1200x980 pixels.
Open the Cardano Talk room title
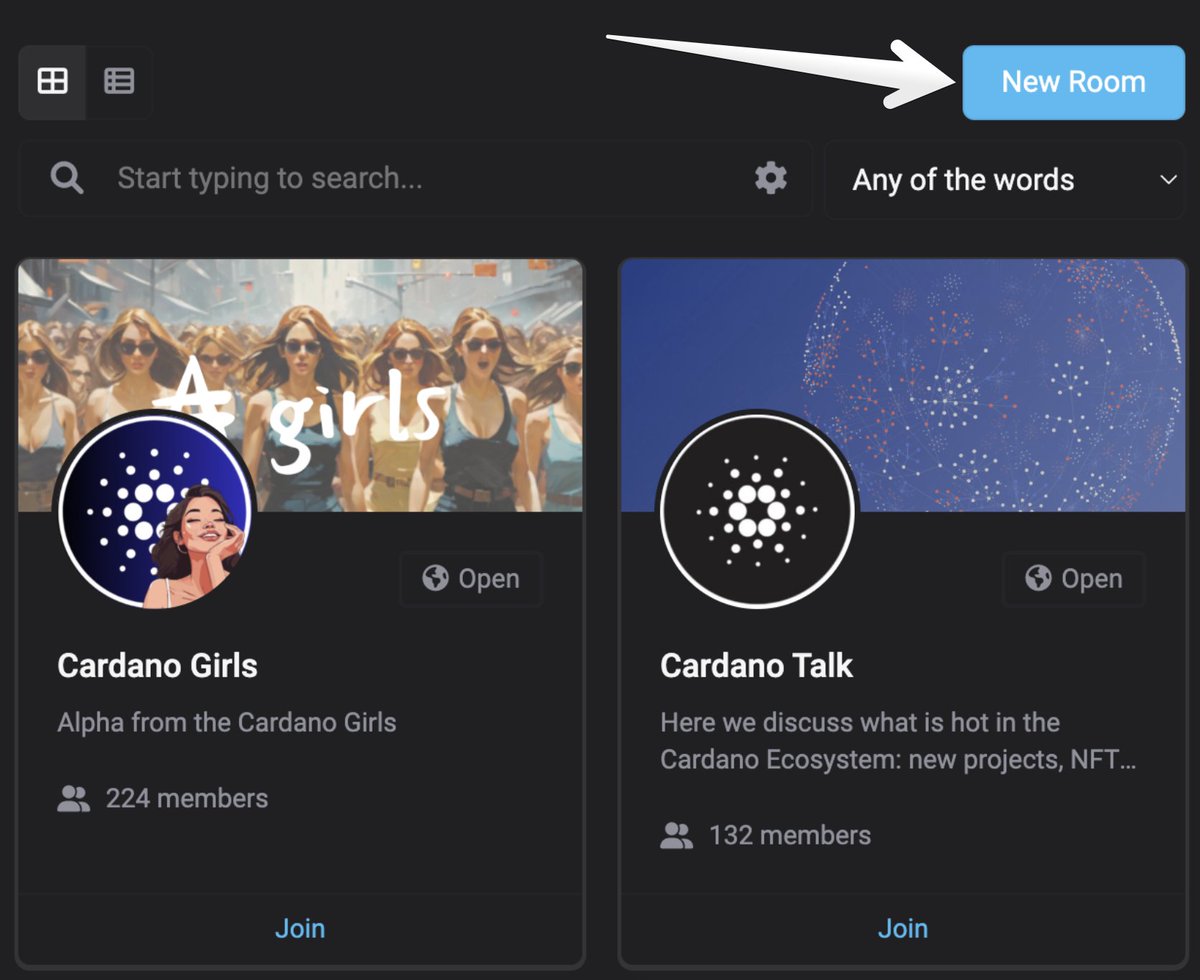[x=757, y=666]
